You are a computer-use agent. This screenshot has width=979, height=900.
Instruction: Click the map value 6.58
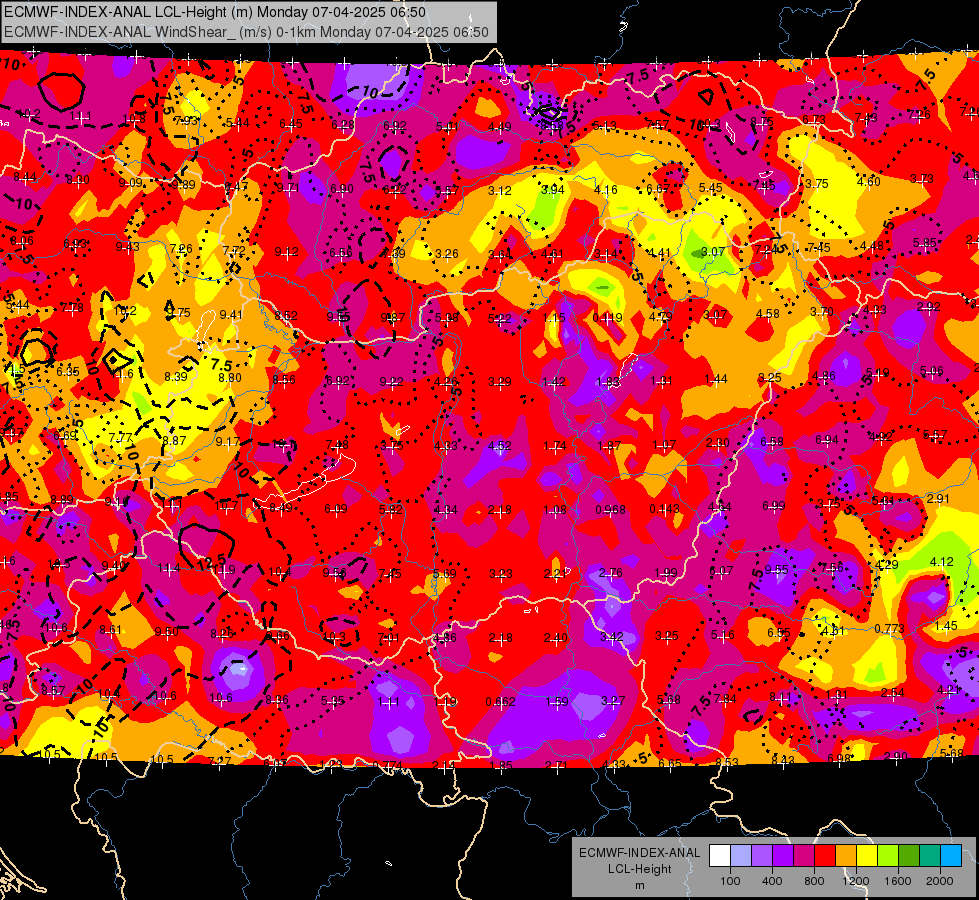point(771,442)
